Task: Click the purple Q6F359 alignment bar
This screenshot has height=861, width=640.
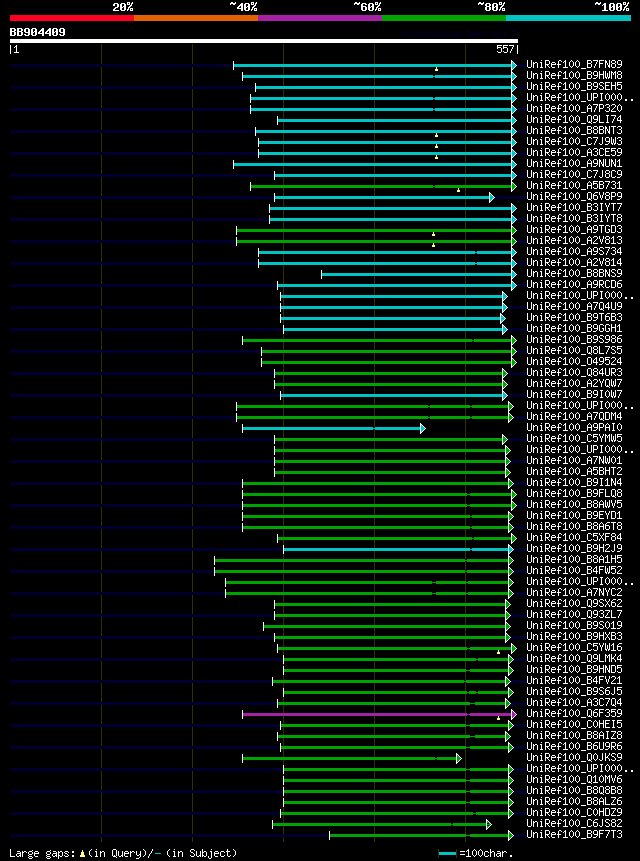Action: (379, 714)
